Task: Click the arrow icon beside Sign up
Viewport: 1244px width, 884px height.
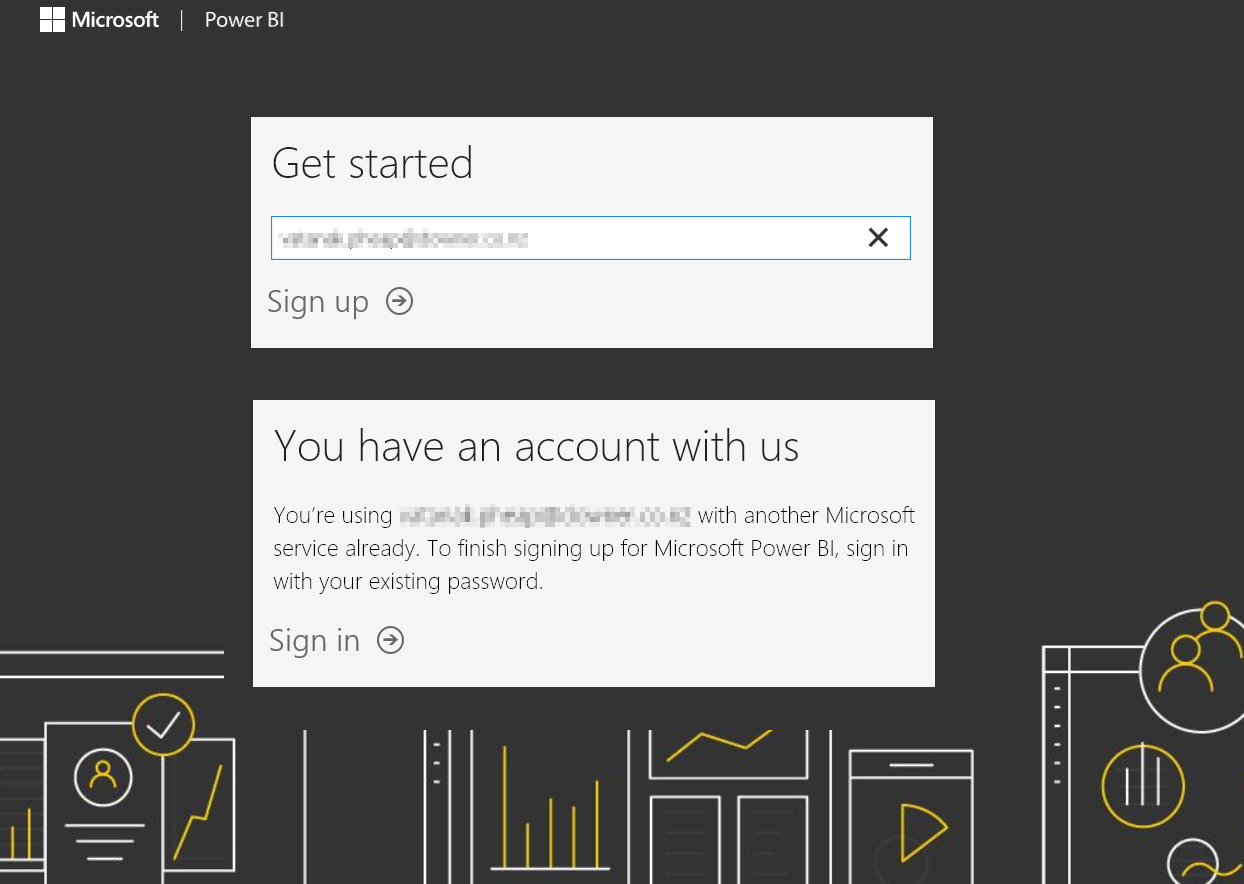Action: [400, 301]
